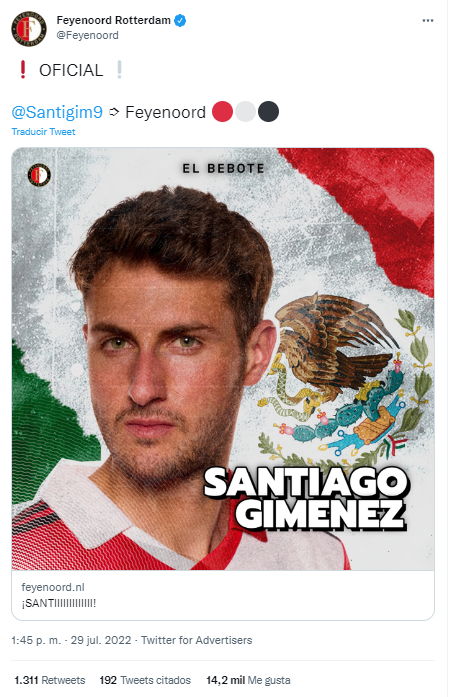Click the Feyenoord crest in the card image
461x697 pixels.
(x=39, y=175)
